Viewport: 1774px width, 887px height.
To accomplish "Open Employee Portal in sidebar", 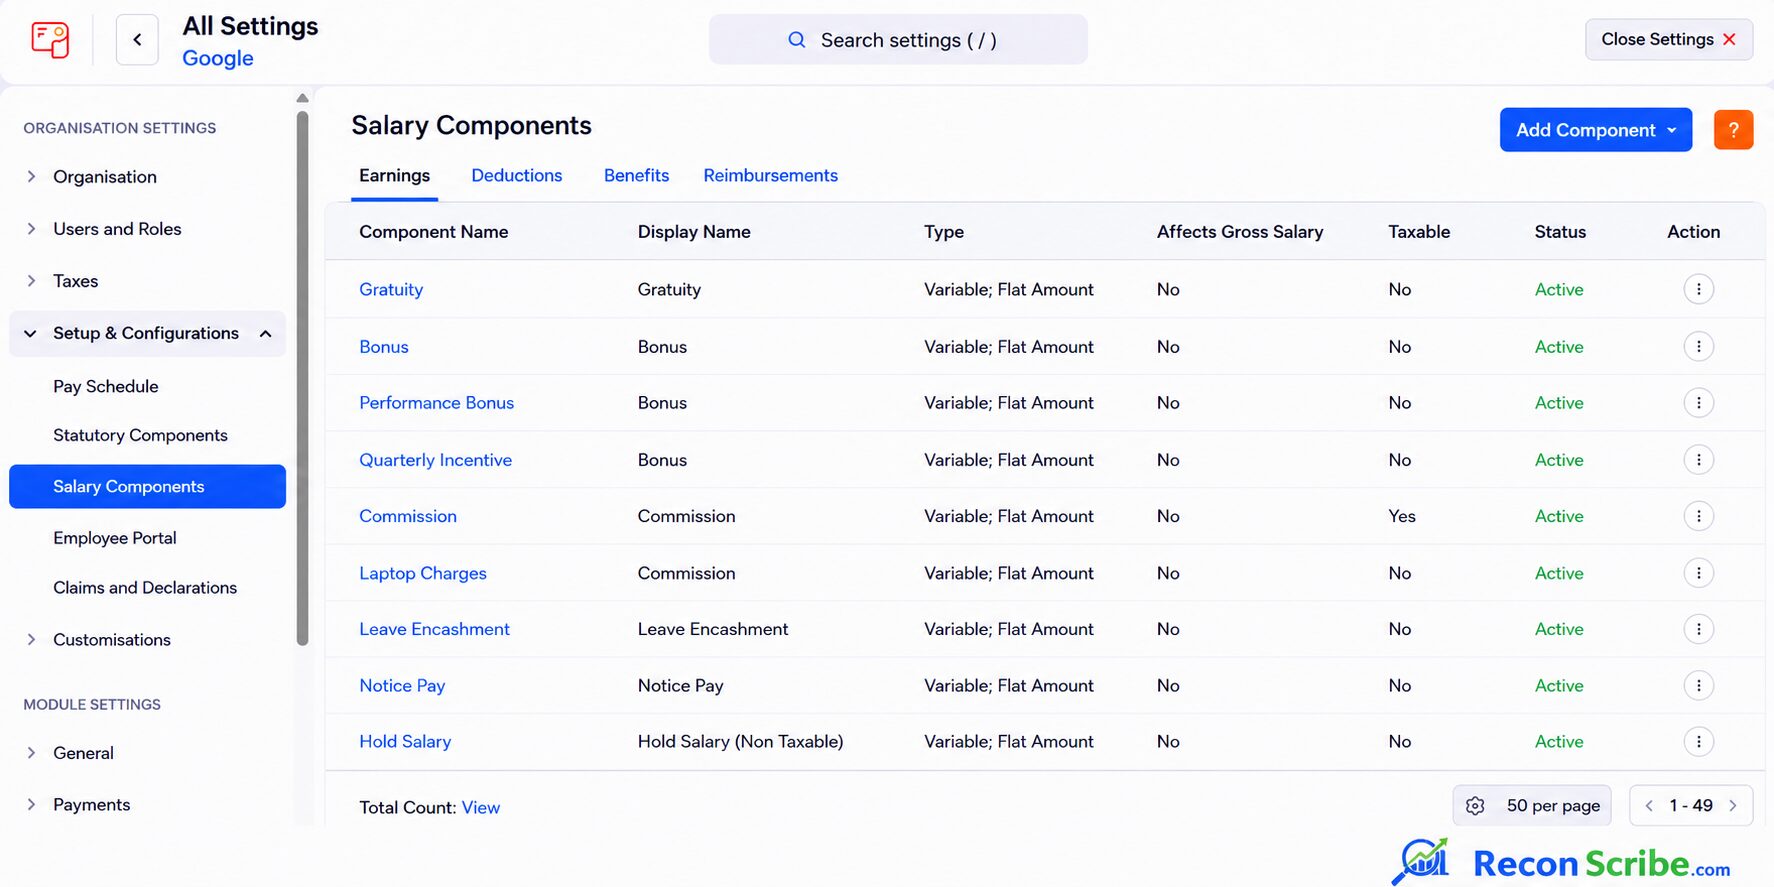I will [x=115, y=538].
